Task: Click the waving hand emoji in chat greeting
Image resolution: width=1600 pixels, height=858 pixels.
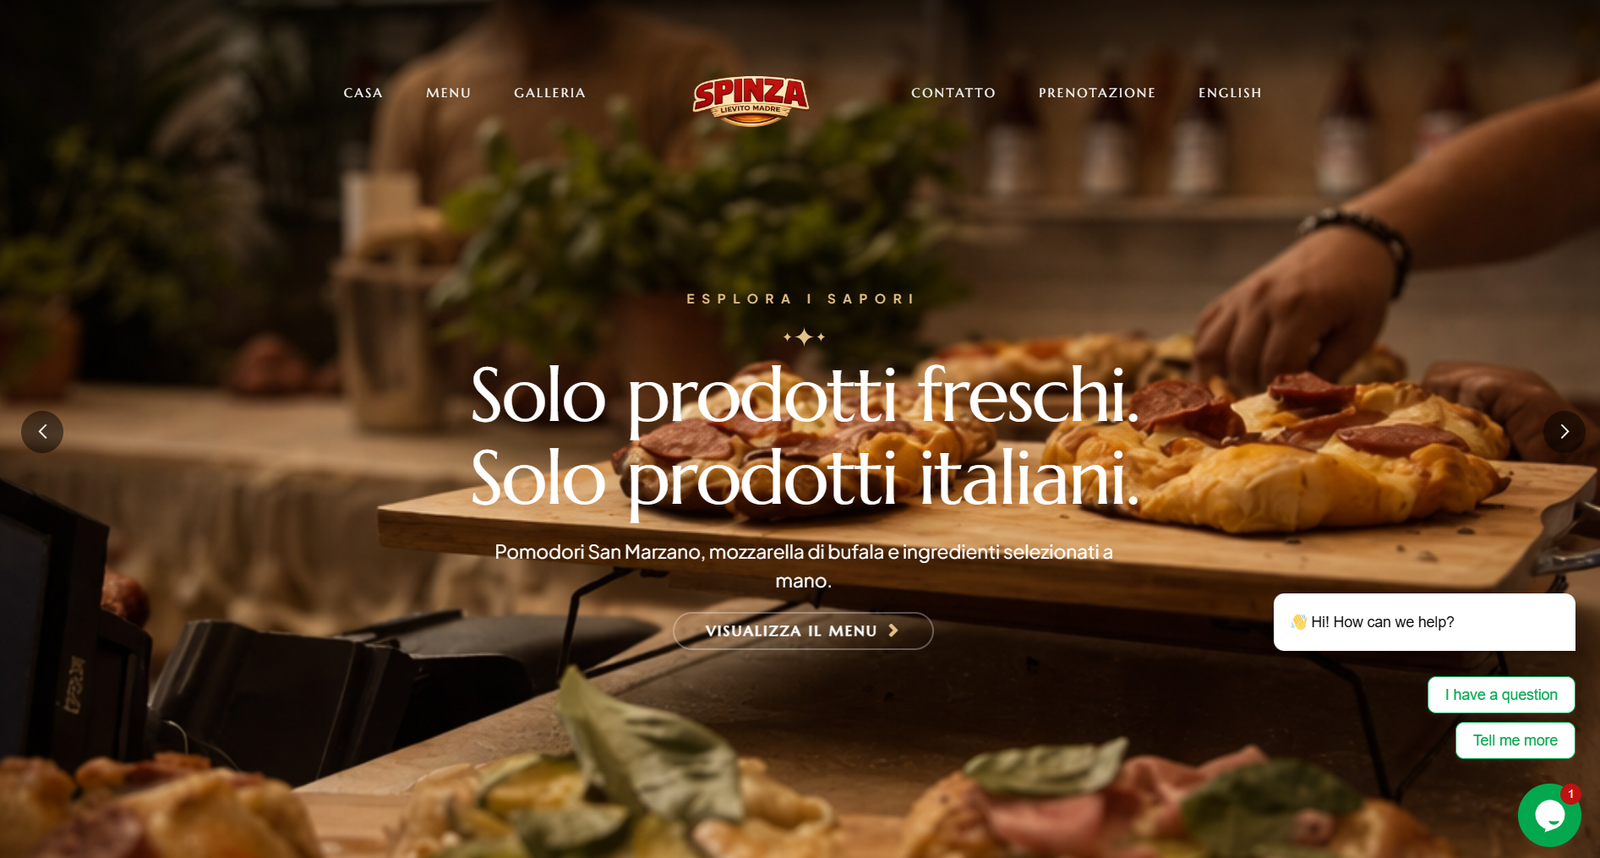Action: point(1299,622)
